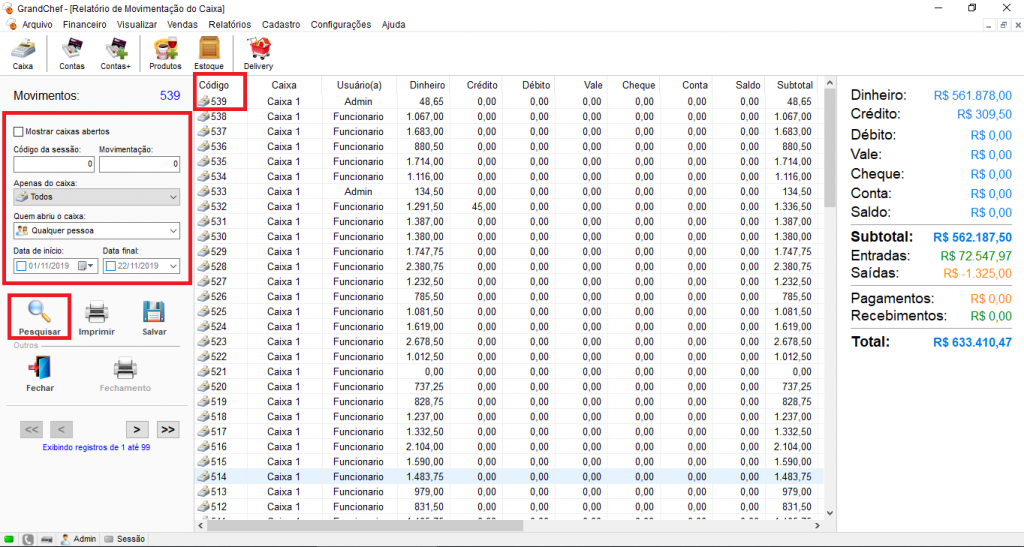
Task: Open the Caixa toolbar icon
Action: point(23,53)
